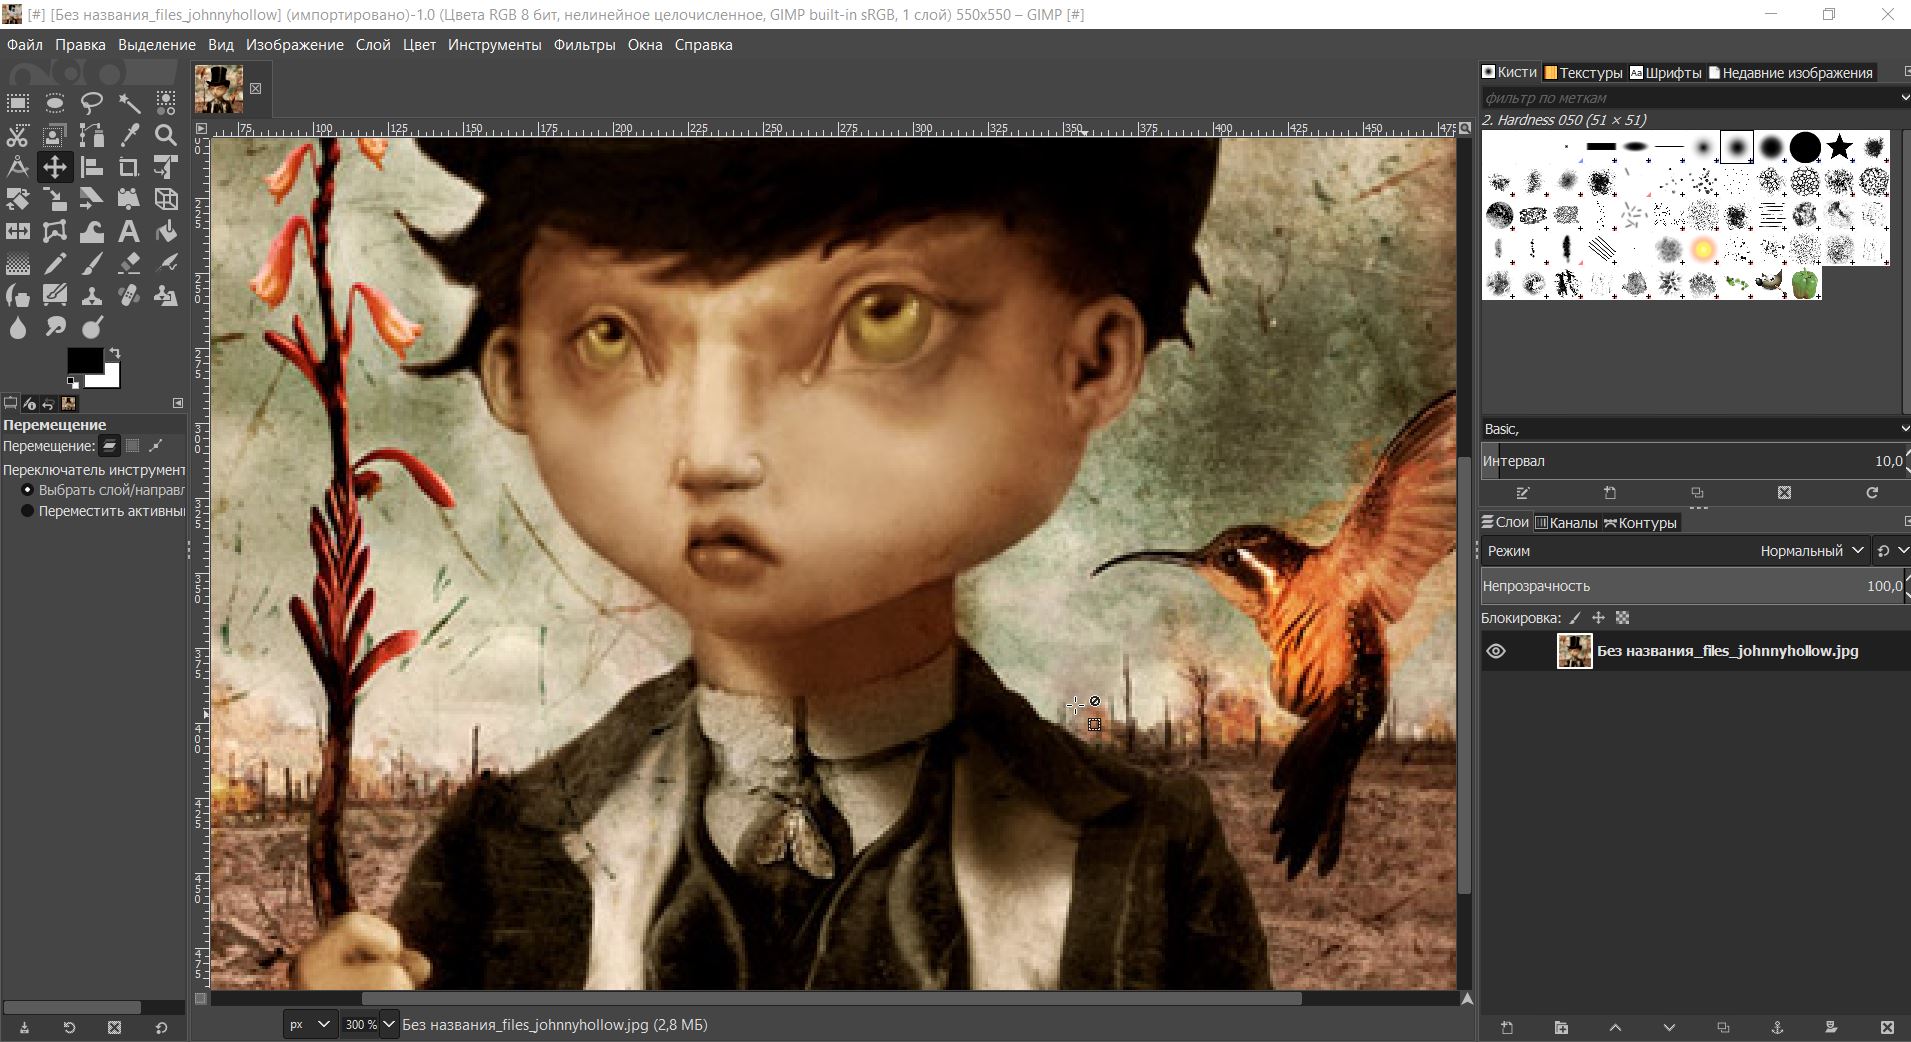This screenshot has height=1042, width=1911.
Task: Select the Crop tool
Action: point(129,167)
